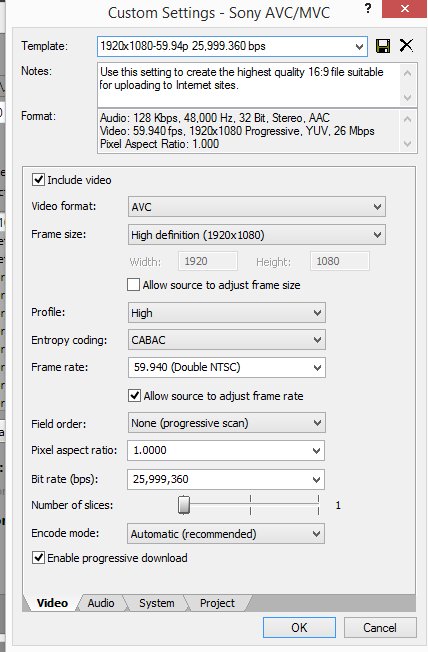428x652 pixels.
Task: Switch to the System tab
Action: click(x=156, y=603)
